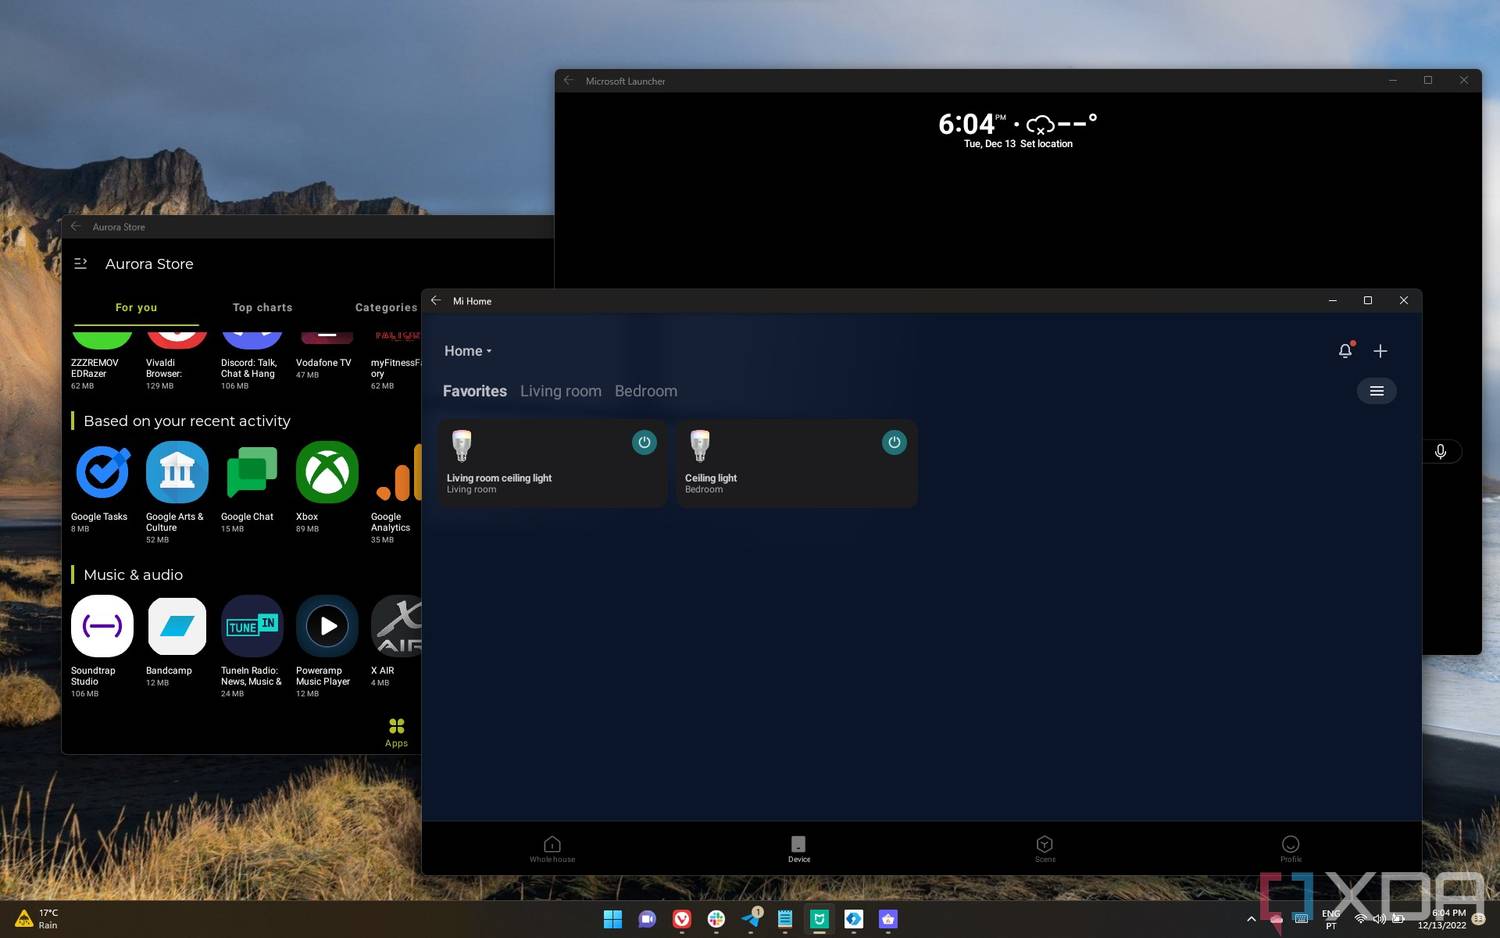Click Based on your recent activity heading
The width and height of the screenshot is (1500, 938).
(187, 421)
